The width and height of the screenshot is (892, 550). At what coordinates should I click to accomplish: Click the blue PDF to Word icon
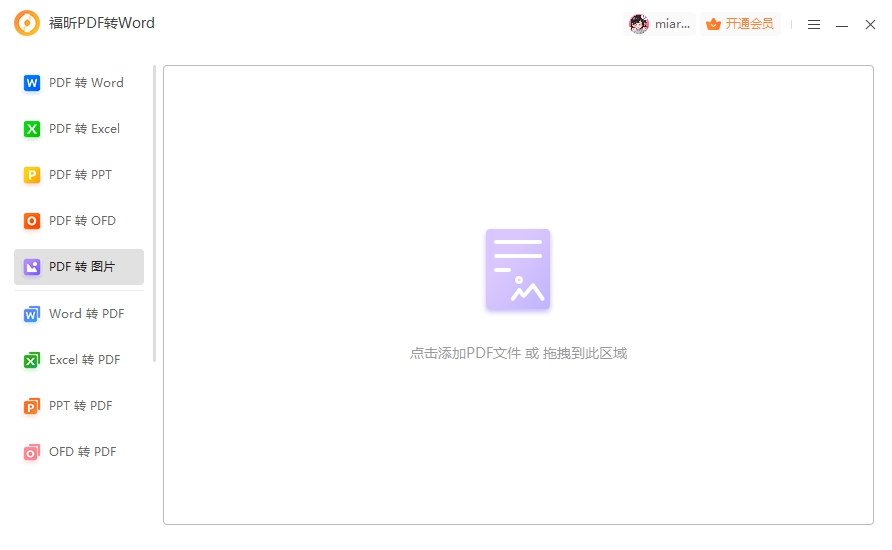click(x=31, y=83)
